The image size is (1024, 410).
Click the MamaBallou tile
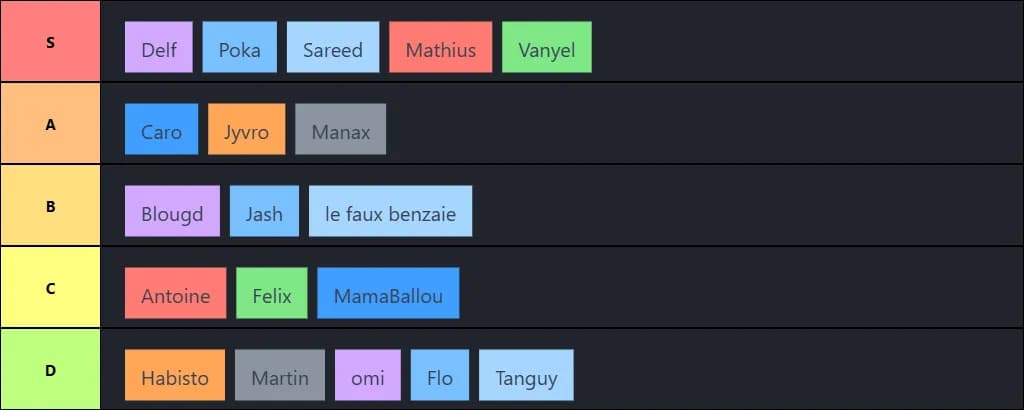(x=389, y=293)
